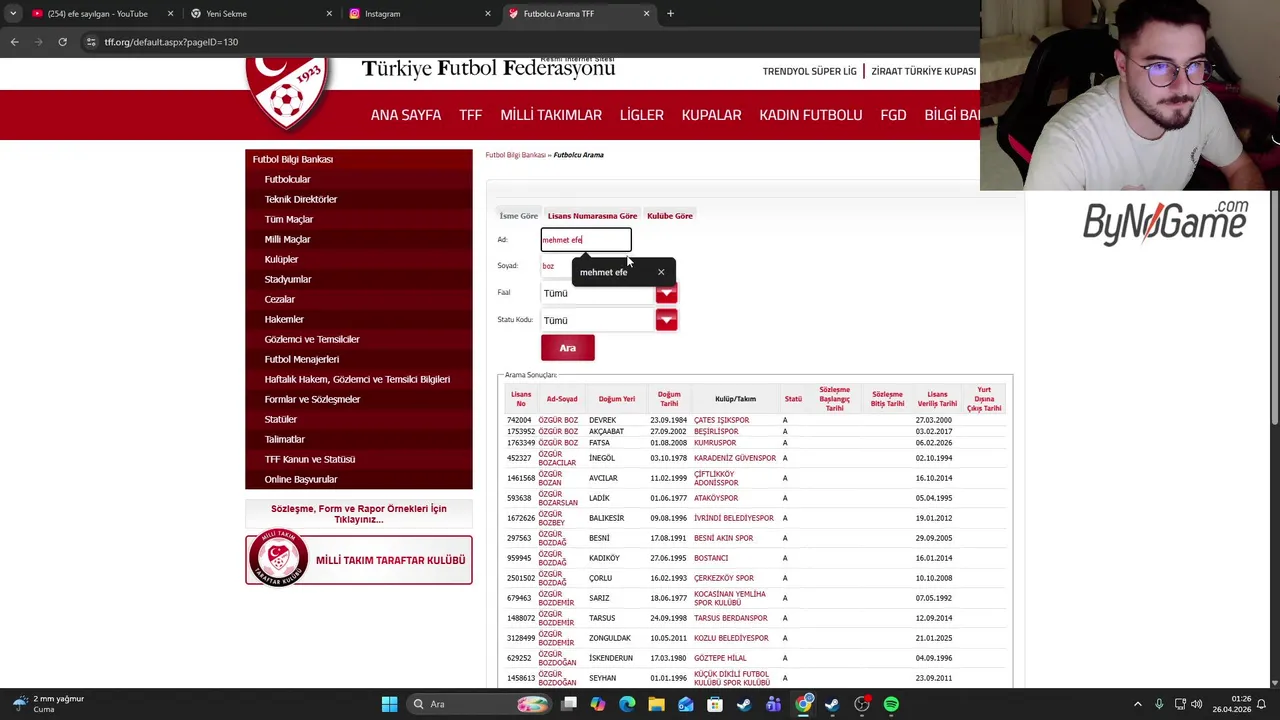The image size is (1280, 720).
Task: Open OBS Studio from taskbar
Action: [x=862, y=704]
